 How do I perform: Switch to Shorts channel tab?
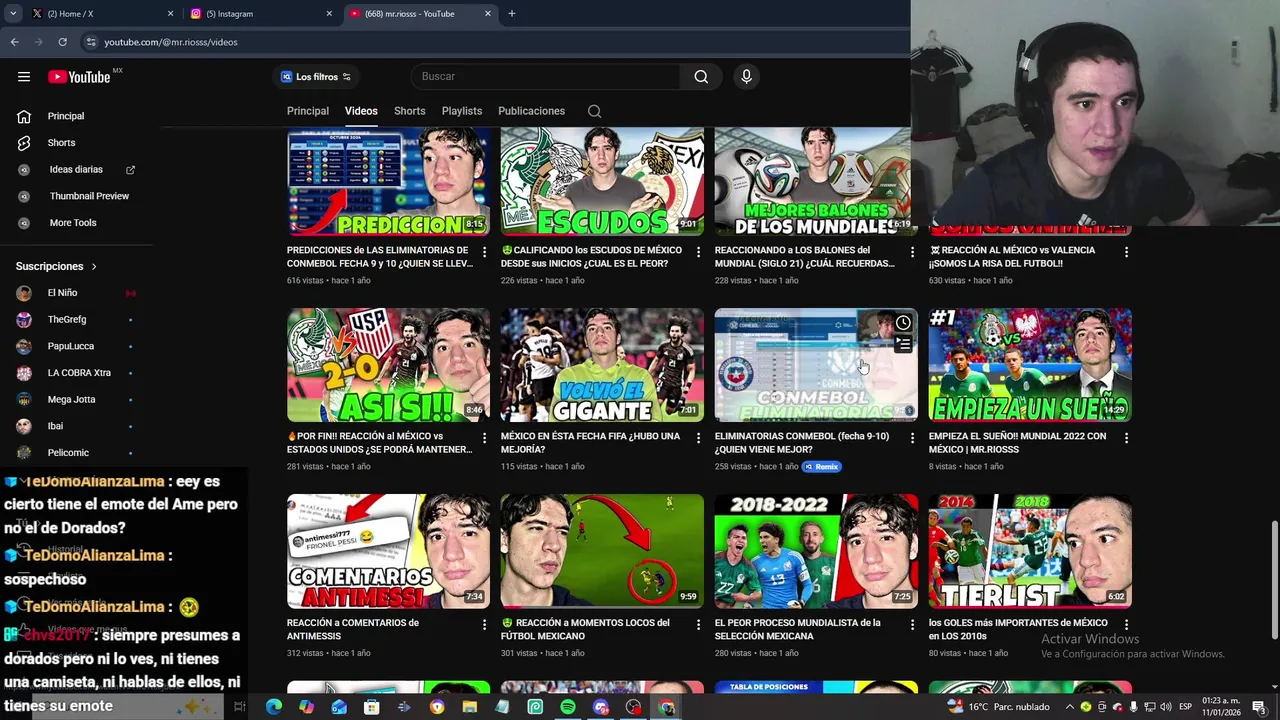(x=409, y=111)
